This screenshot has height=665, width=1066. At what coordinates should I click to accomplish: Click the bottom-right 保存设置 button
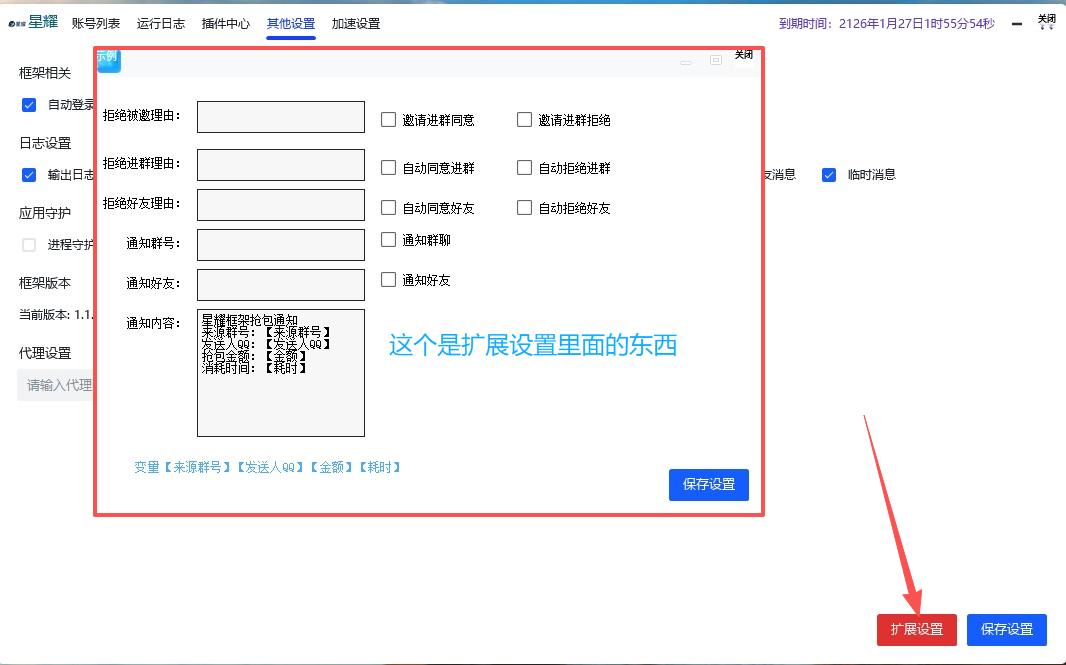tap(1007, 630)
